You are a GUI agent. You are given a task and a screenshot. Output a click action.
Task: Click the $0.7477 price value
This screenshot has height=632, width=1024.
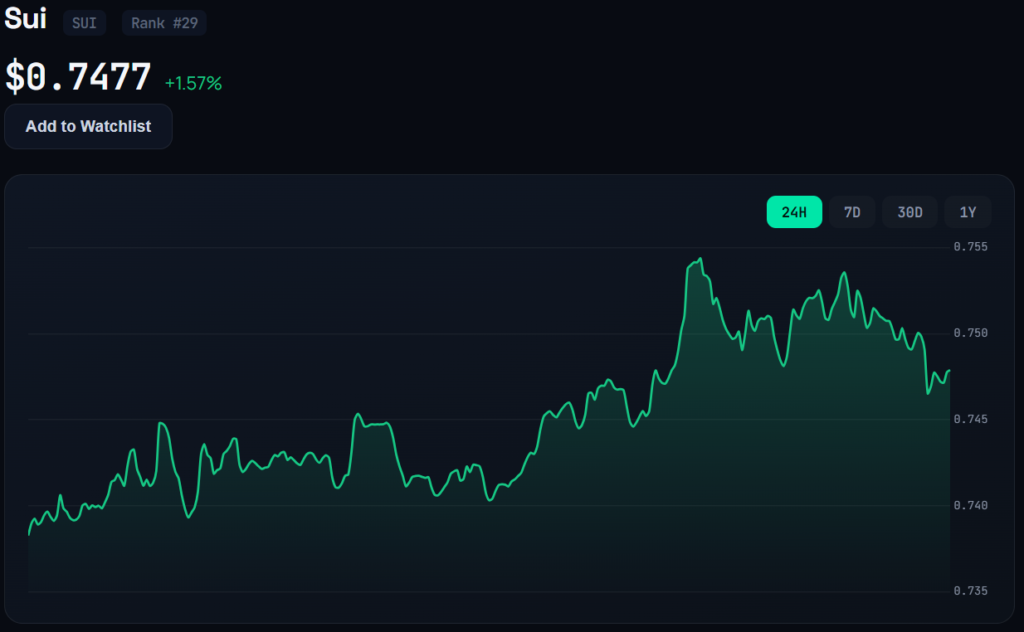click(78, 76)
